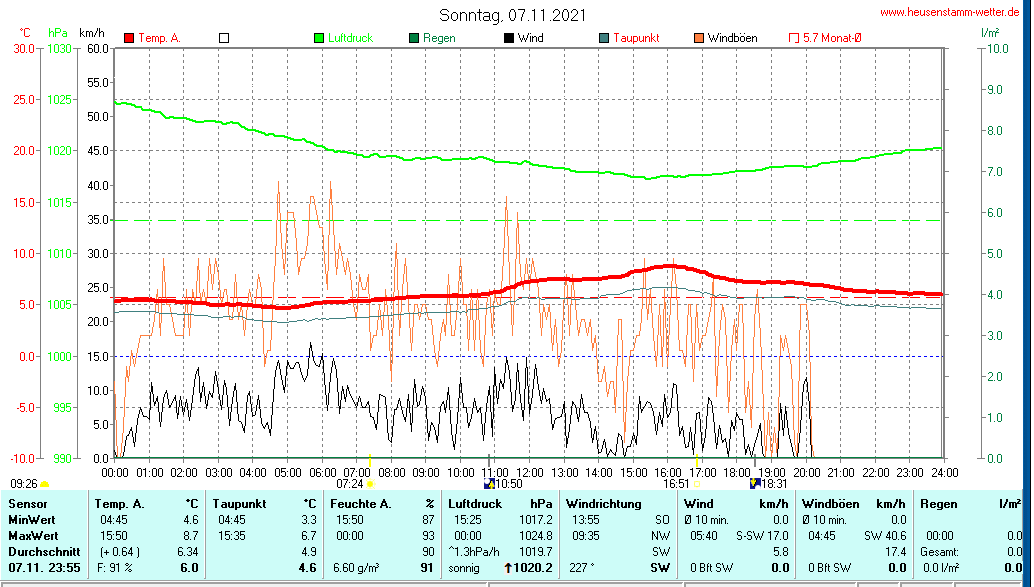Screen dimensions: 1034x587
Task: Click the min temperature value 4.6
Action: click(191, 520)
